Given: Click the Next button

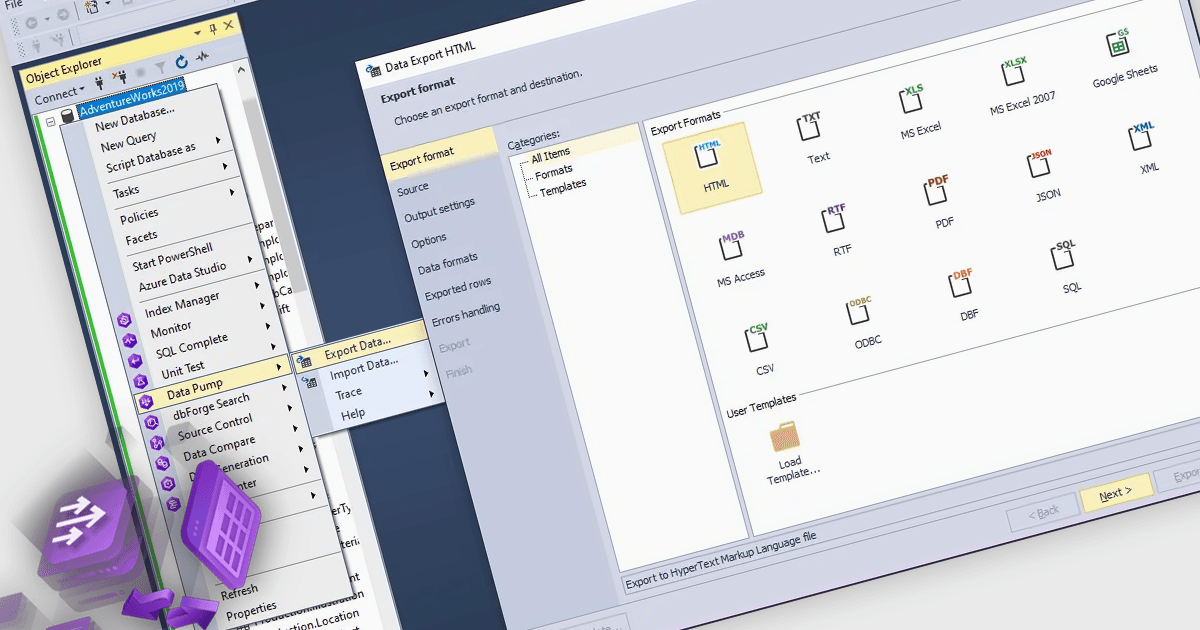Looking at the screenshot, I should click(1116, 494).
